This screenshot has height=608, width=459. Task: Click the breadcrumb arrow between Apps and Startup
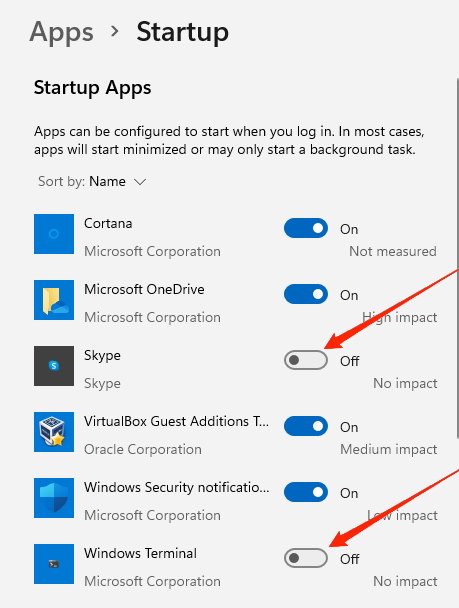(x=115, y=31)
